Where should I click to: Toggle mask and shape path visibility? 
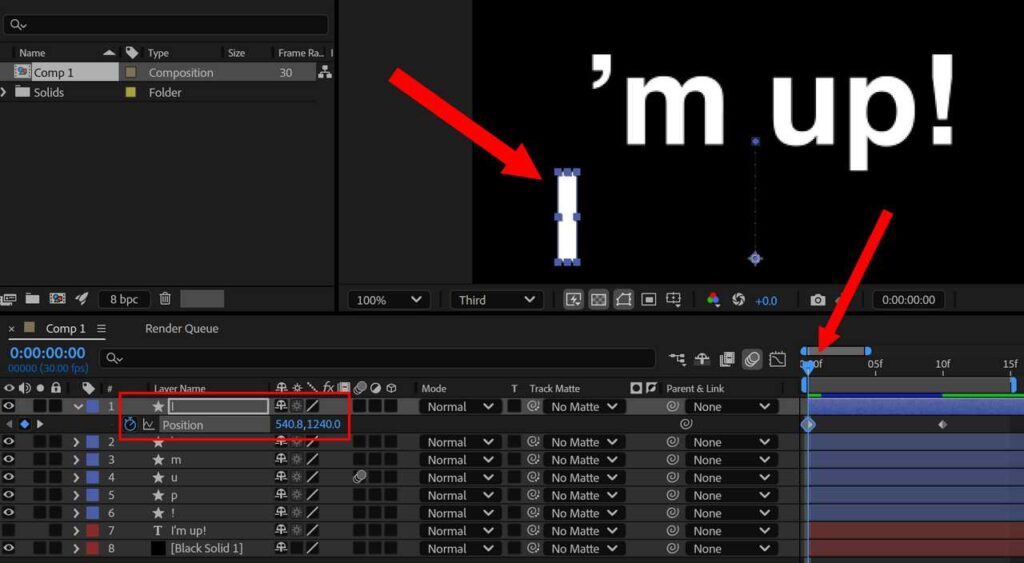(x=623, y=300)
